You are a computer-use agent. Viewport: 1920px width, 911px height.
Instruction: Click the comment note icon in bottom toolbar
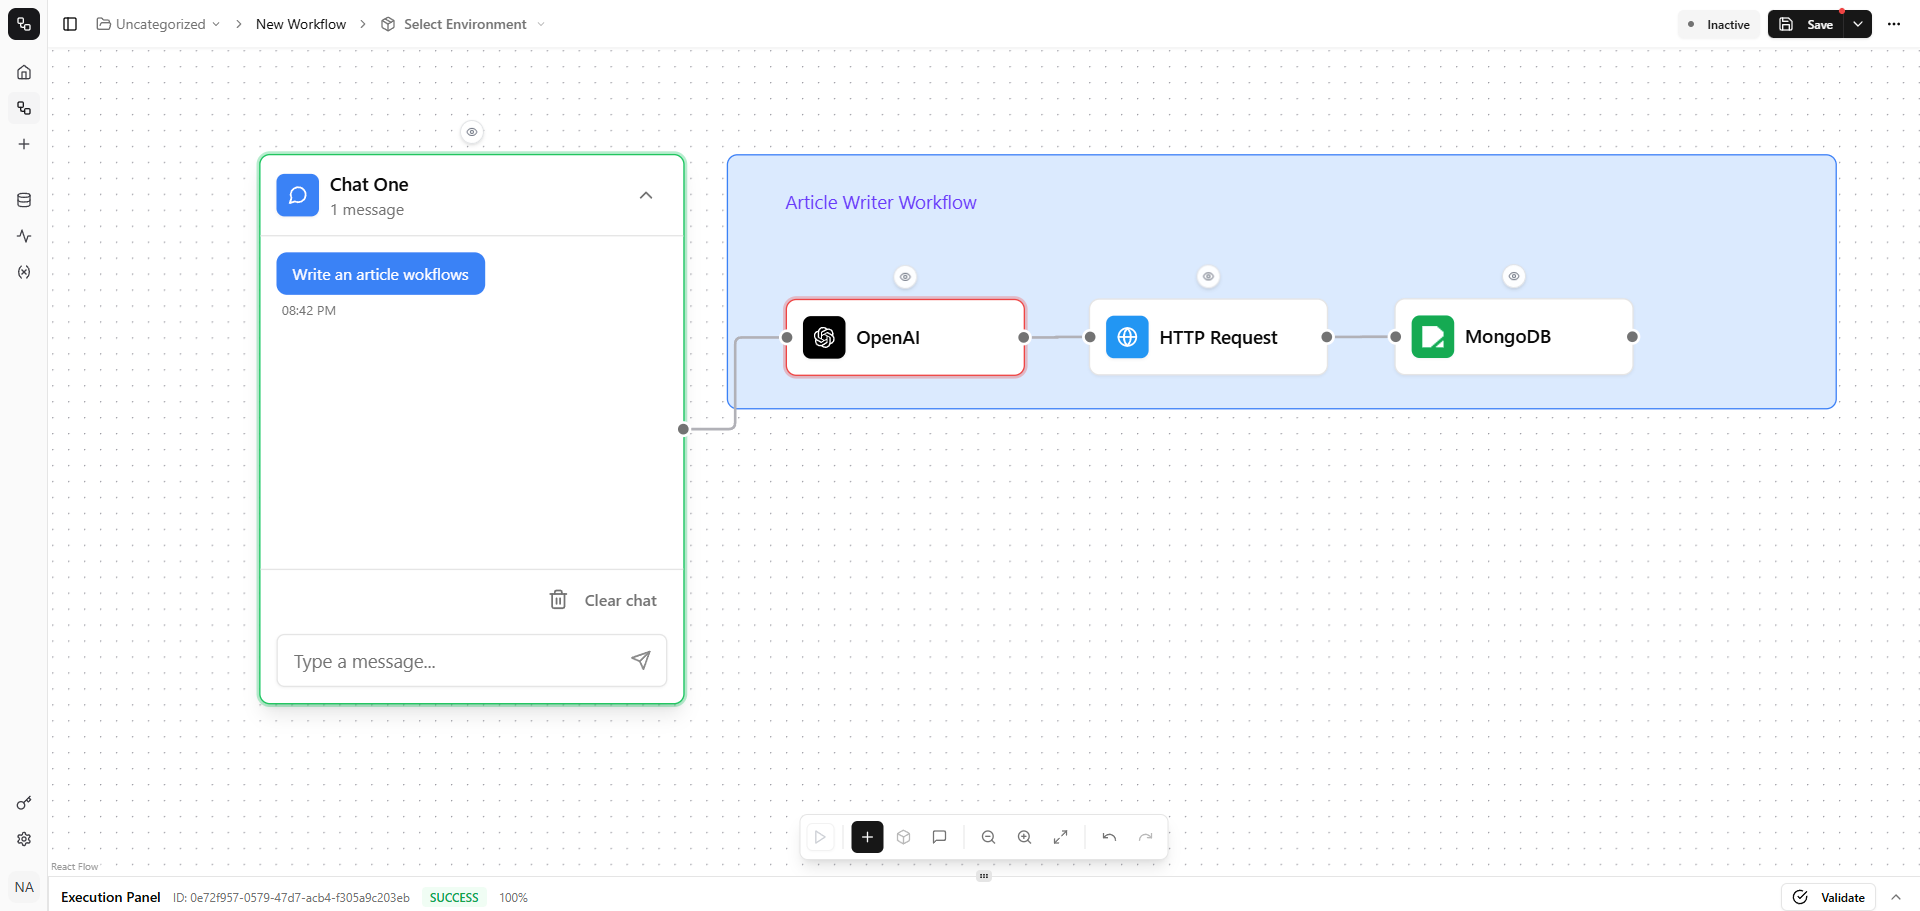(x=939, y=837)
